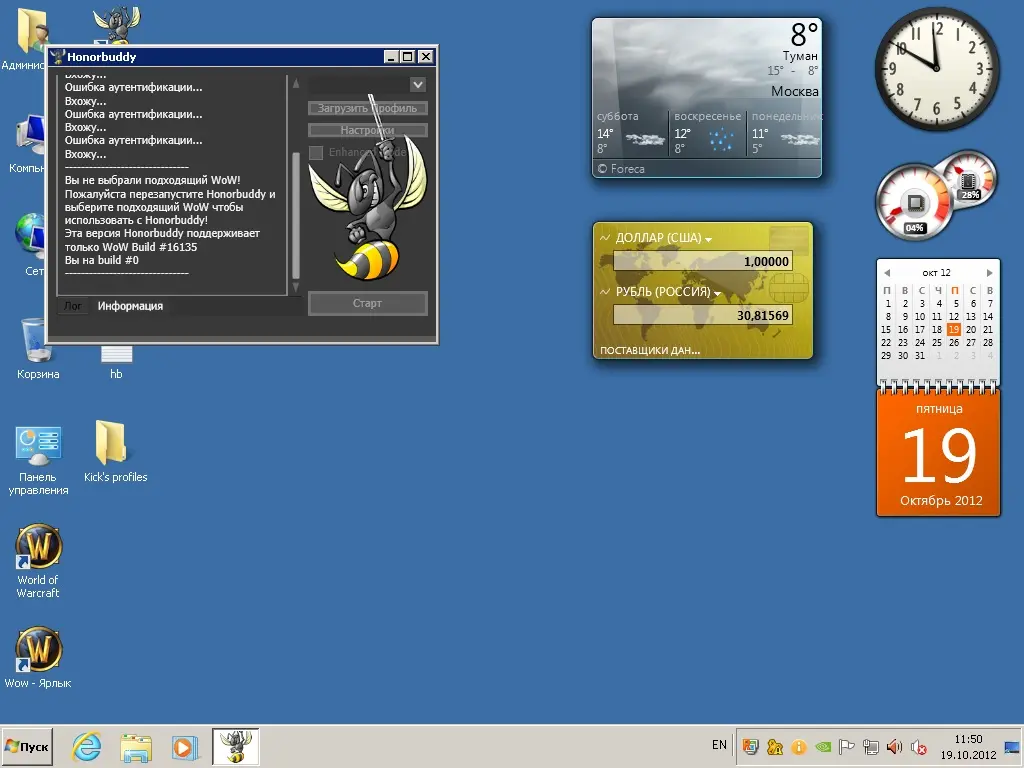Click the ruble amount field showing 30,81569

click(x=703, y=315)
